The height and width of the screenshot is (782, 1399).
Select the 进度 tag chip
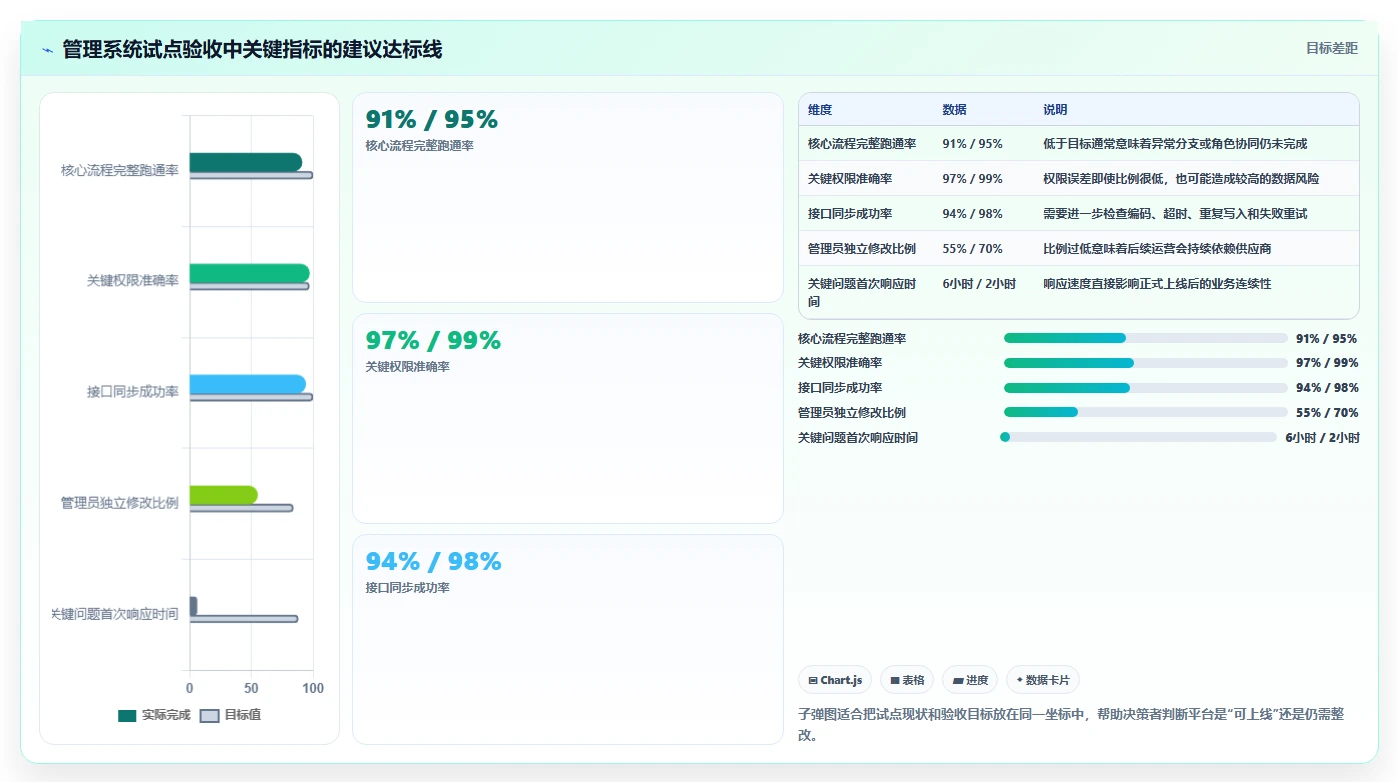[x=970, y=680]
